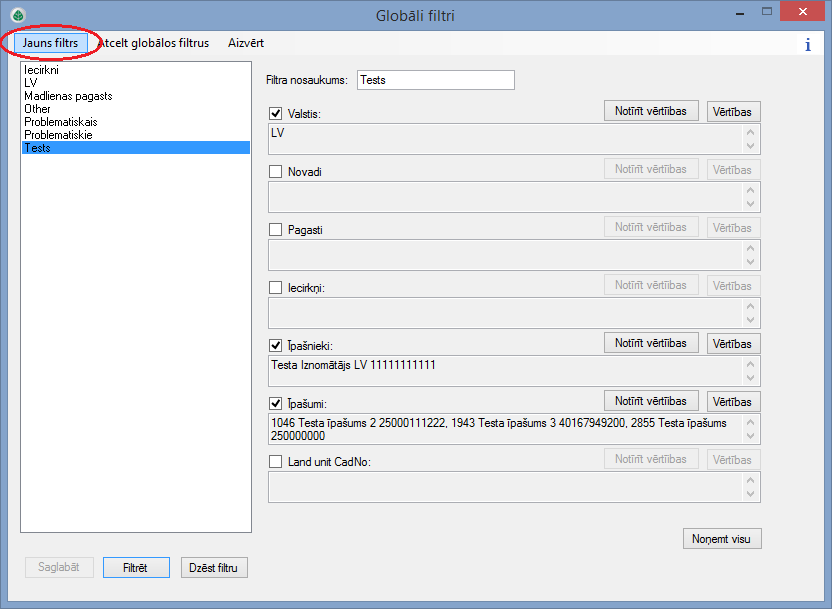832x609 pixels.
Task: Click Notīrīt vērtības for Valstis
Action: coord(651,111)
